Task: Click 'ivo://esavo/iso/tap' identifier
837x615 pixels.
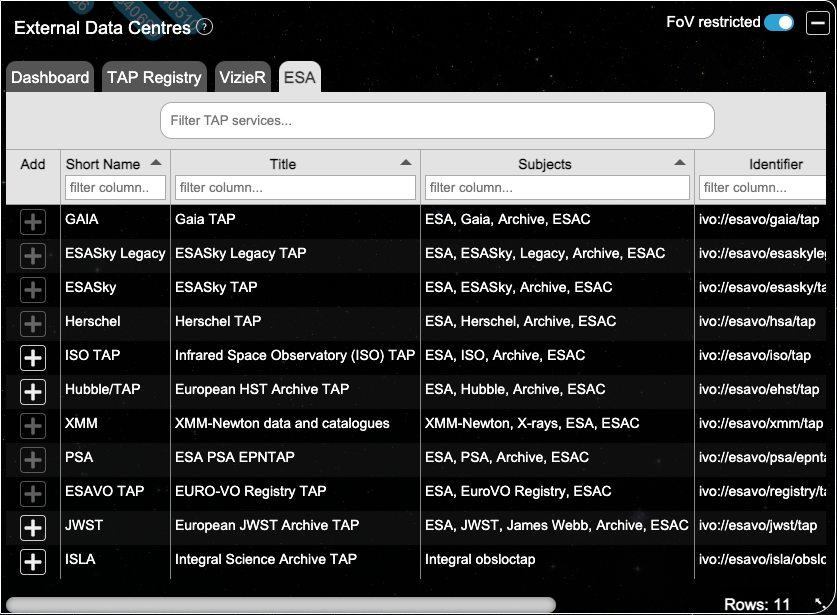Action: click(x=754, y=356)
